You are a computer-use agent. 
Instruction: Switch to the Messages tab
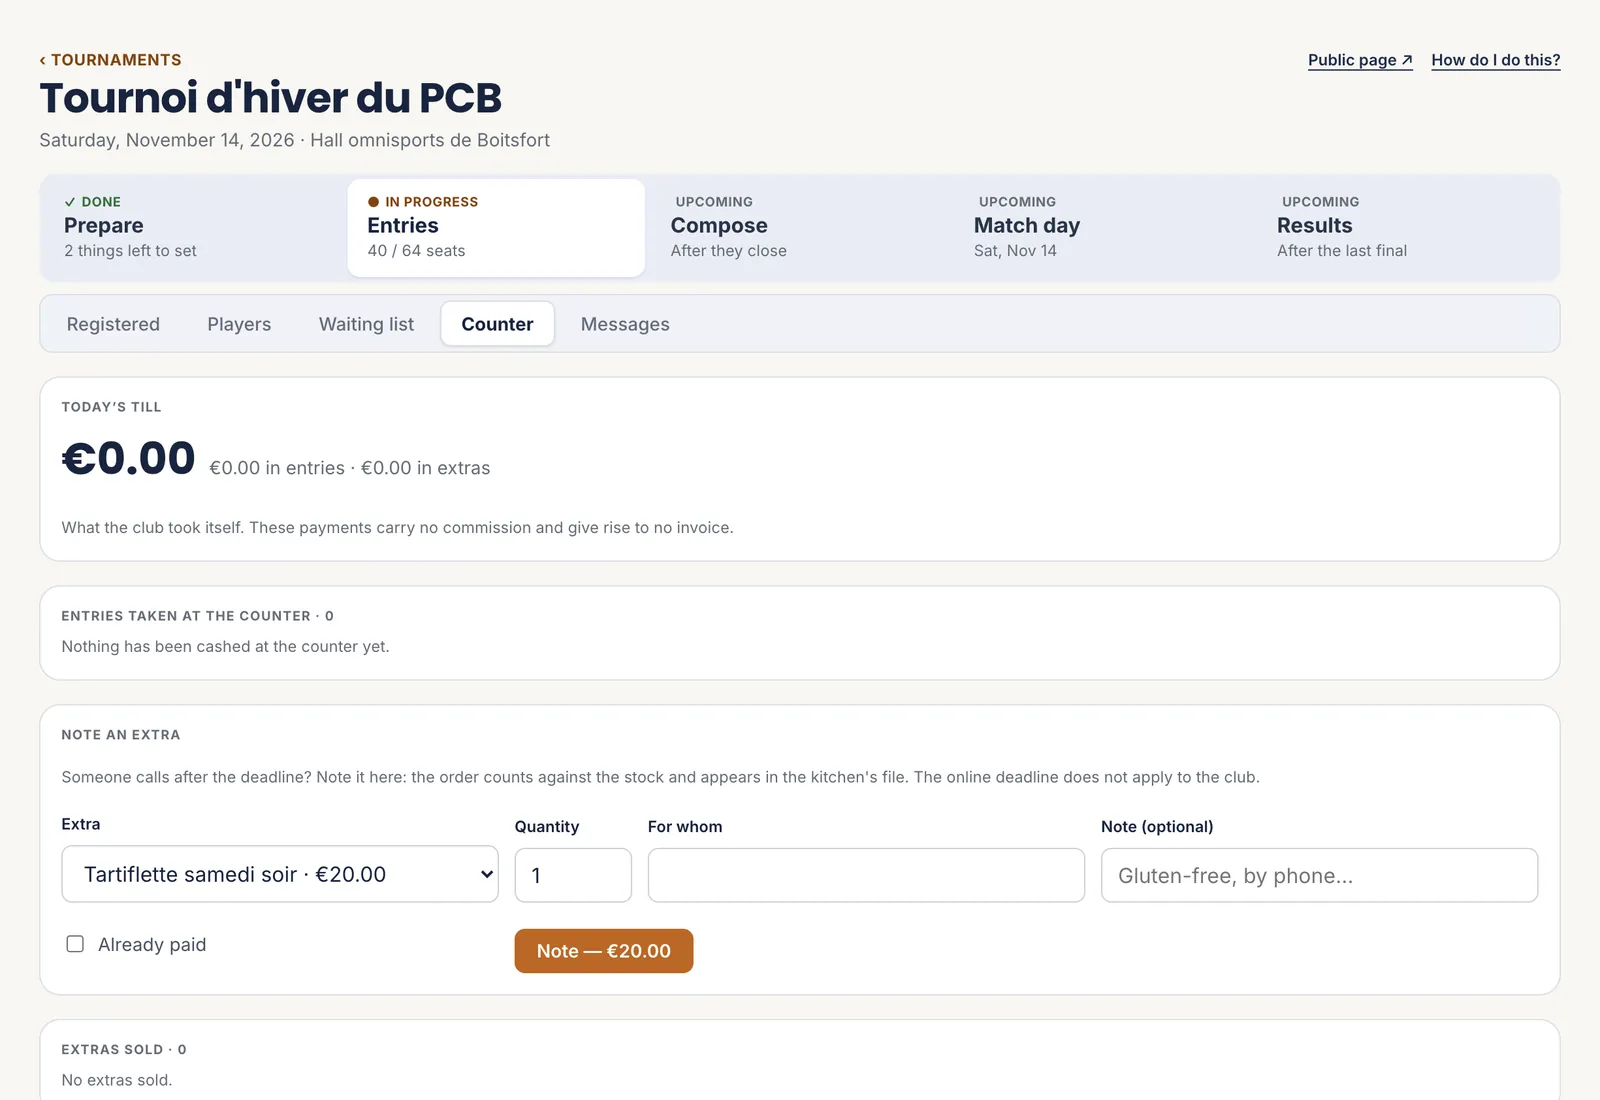[x=625, y=324]
